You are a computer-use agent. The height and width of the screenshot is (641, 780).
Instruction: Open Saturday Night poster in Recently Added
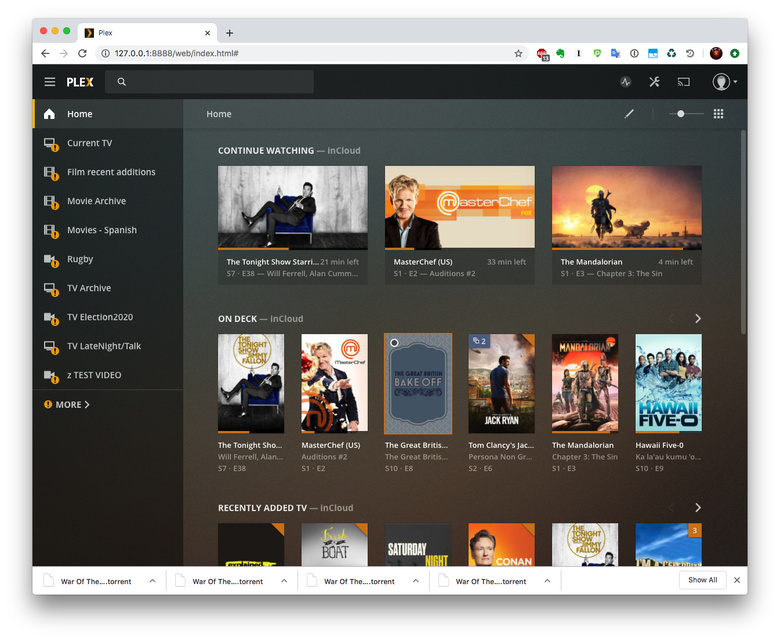(x=418, y=544)
